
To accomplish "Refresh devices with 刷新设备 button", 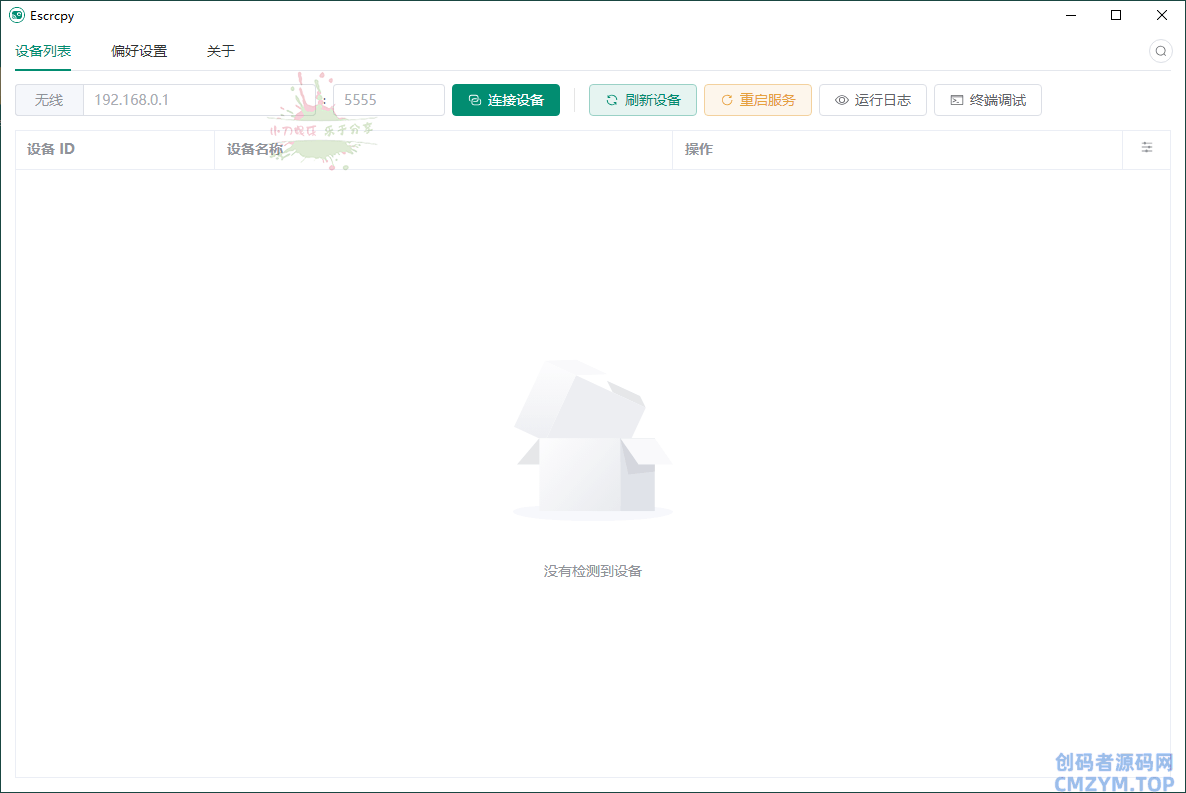I will [x=642, y=100].
